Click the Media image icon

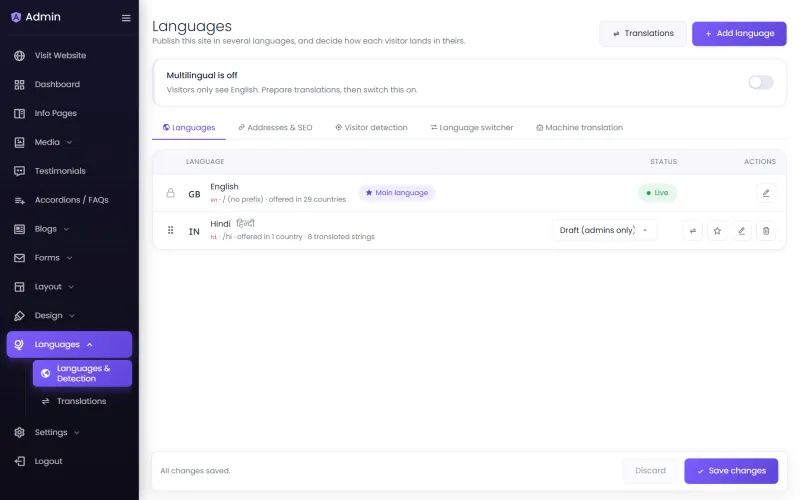click(19, 142)
